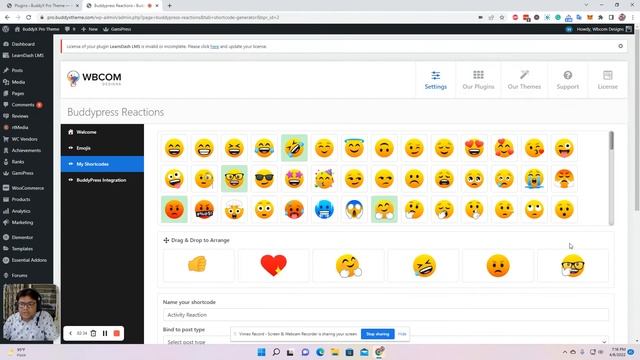Open Windows Start menu
This screenshot has height=360, width=640.
coord(261,352)
